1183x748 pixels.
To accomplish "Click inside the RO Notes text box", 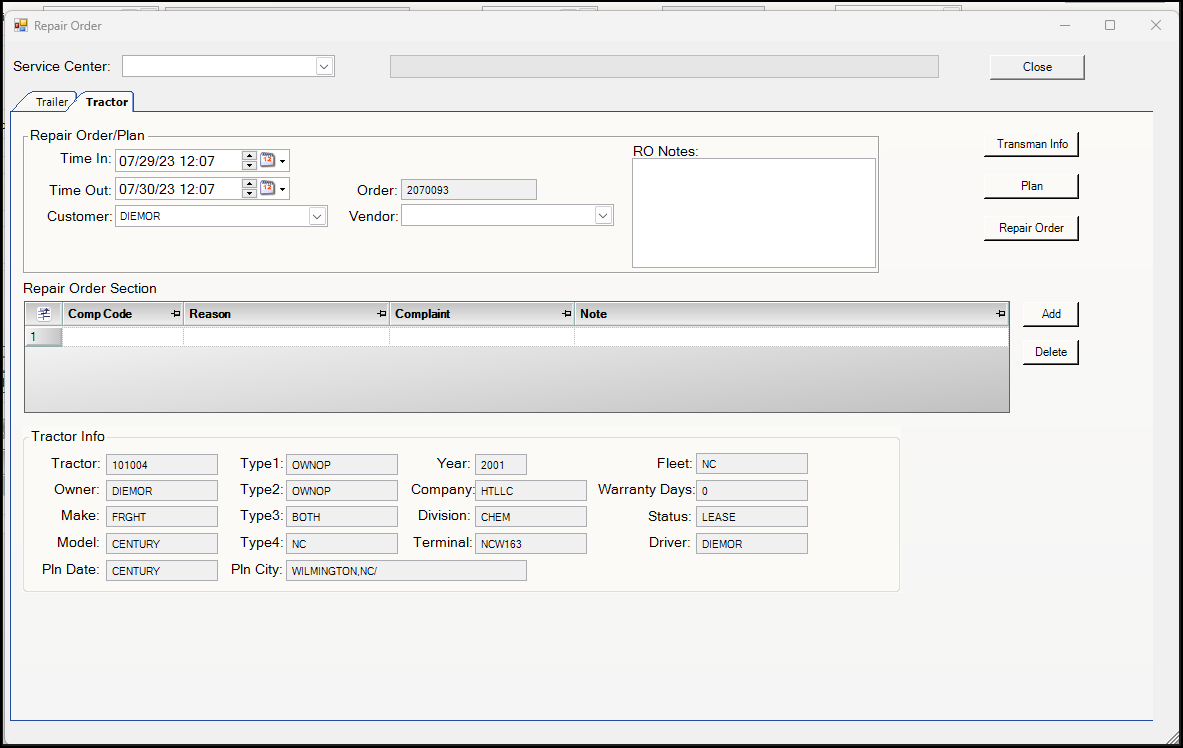I will coord(753,212).
